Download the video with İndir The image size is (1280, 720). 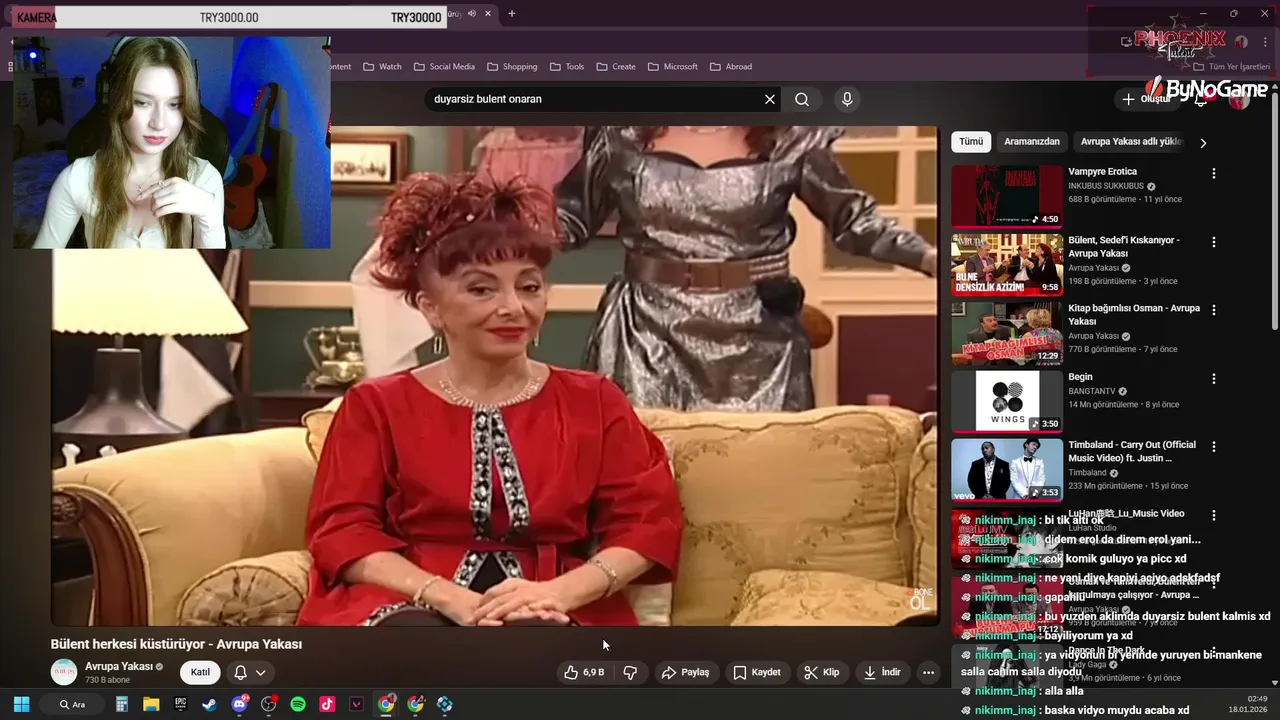coord(881,672)
